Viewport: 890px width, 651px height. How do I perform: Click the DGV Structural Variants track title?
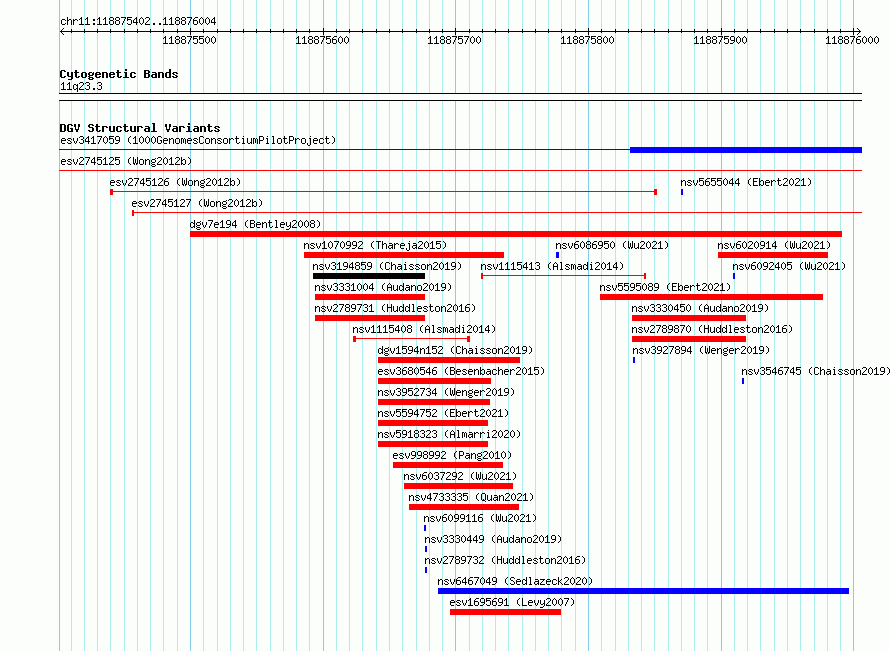click(x=140, y=128)
